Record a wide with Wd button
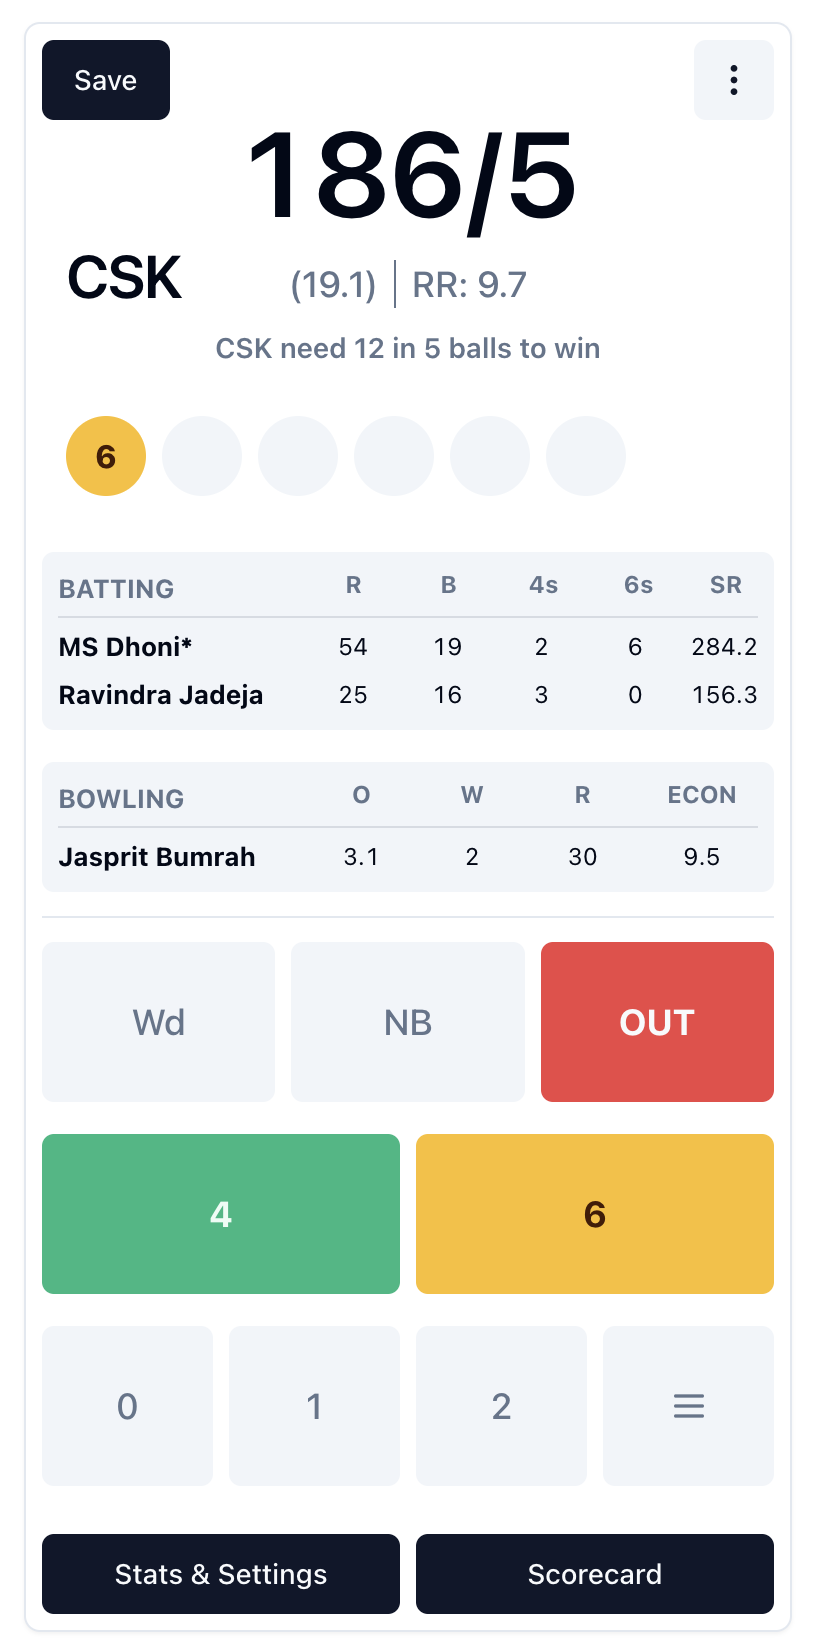 (158, 1022)
